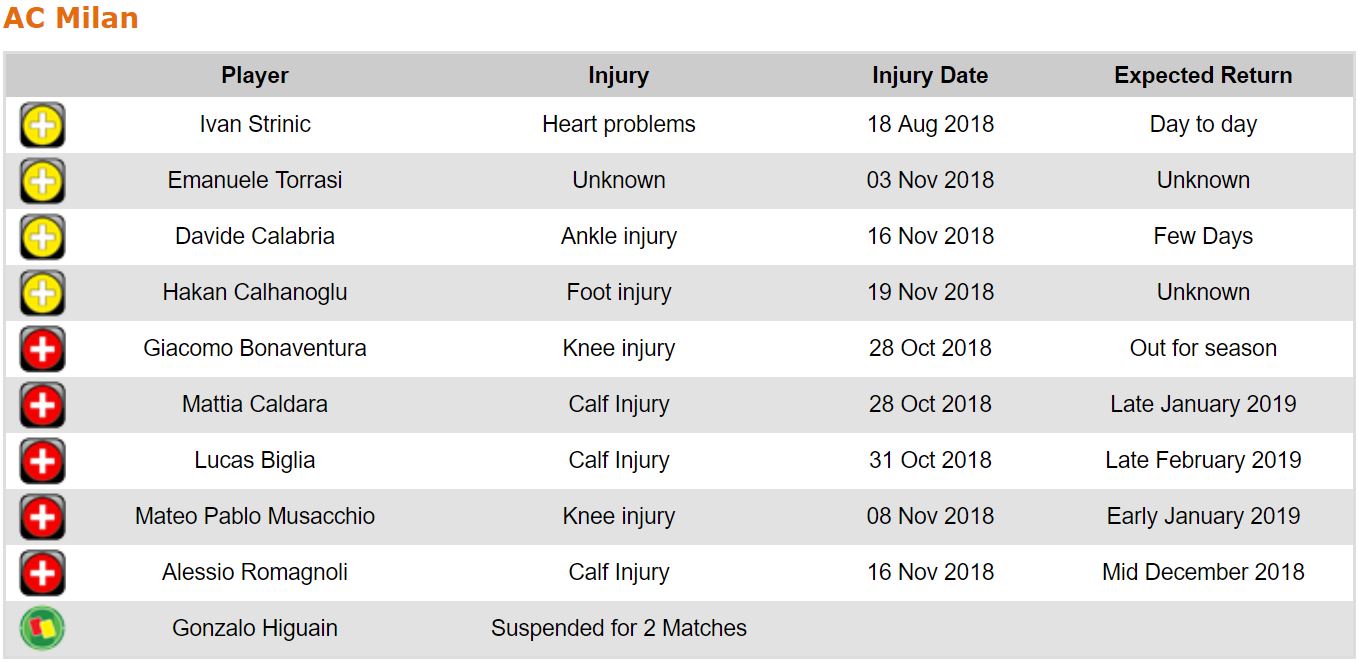This screenshot has width=1358, height=662.
Task: Click Davide Calabria's yellow injury status icon
Action: point(42,238)
